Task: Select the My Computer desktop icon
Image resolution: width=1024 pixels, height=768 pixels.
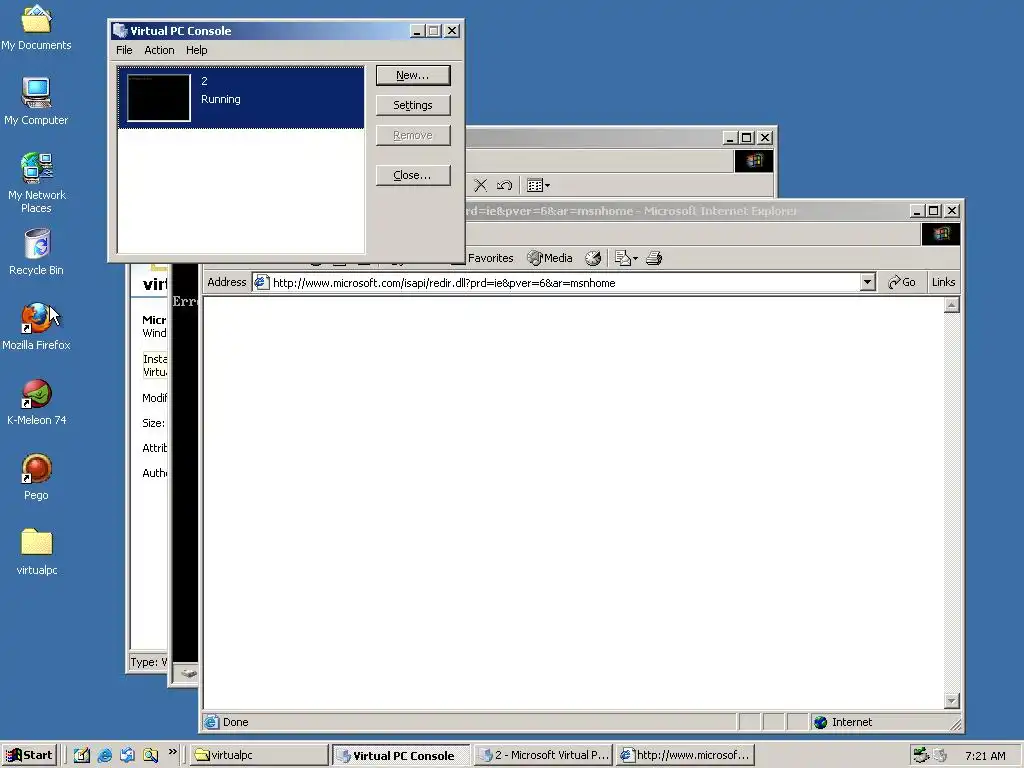Action: (36, 101)
